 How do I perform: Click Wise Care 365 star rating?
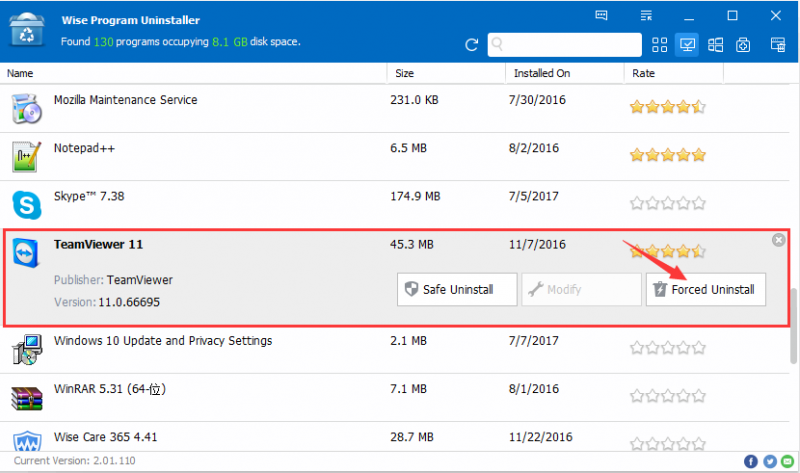pyautogui.click(x=667, y=444)
